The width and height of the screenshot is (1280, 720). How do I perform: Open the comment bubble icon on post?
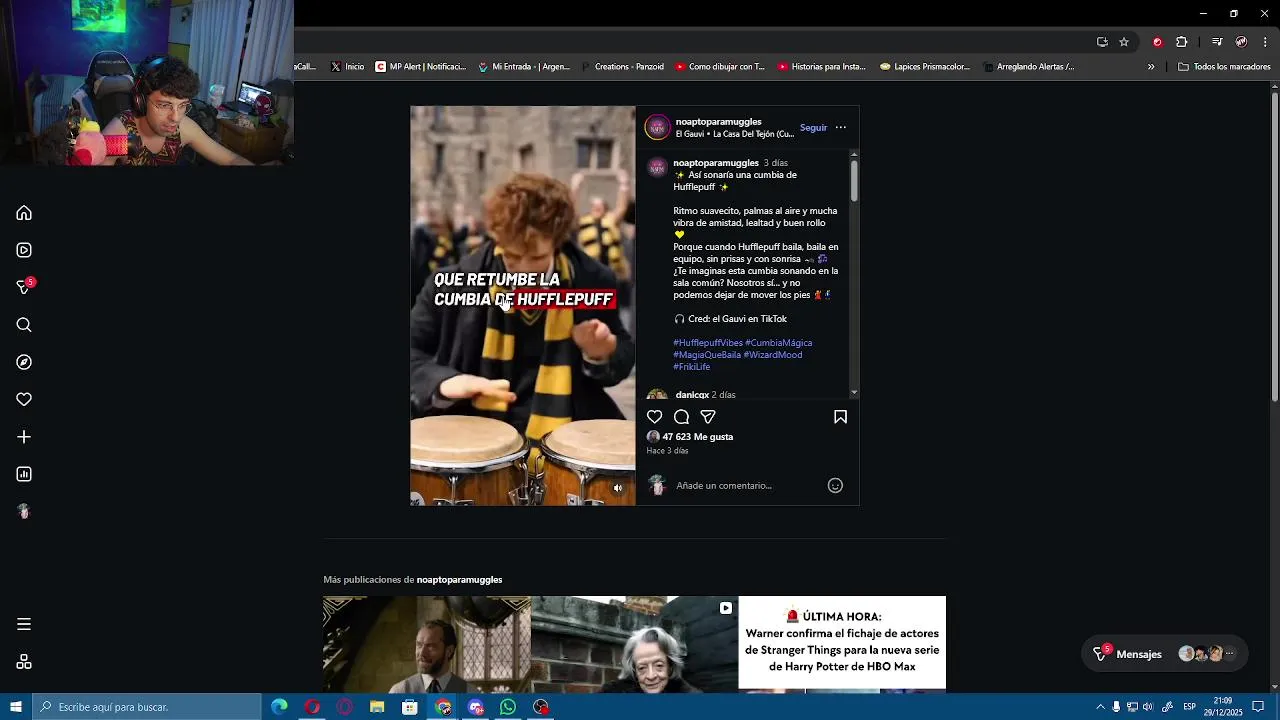tap(681, 417)
